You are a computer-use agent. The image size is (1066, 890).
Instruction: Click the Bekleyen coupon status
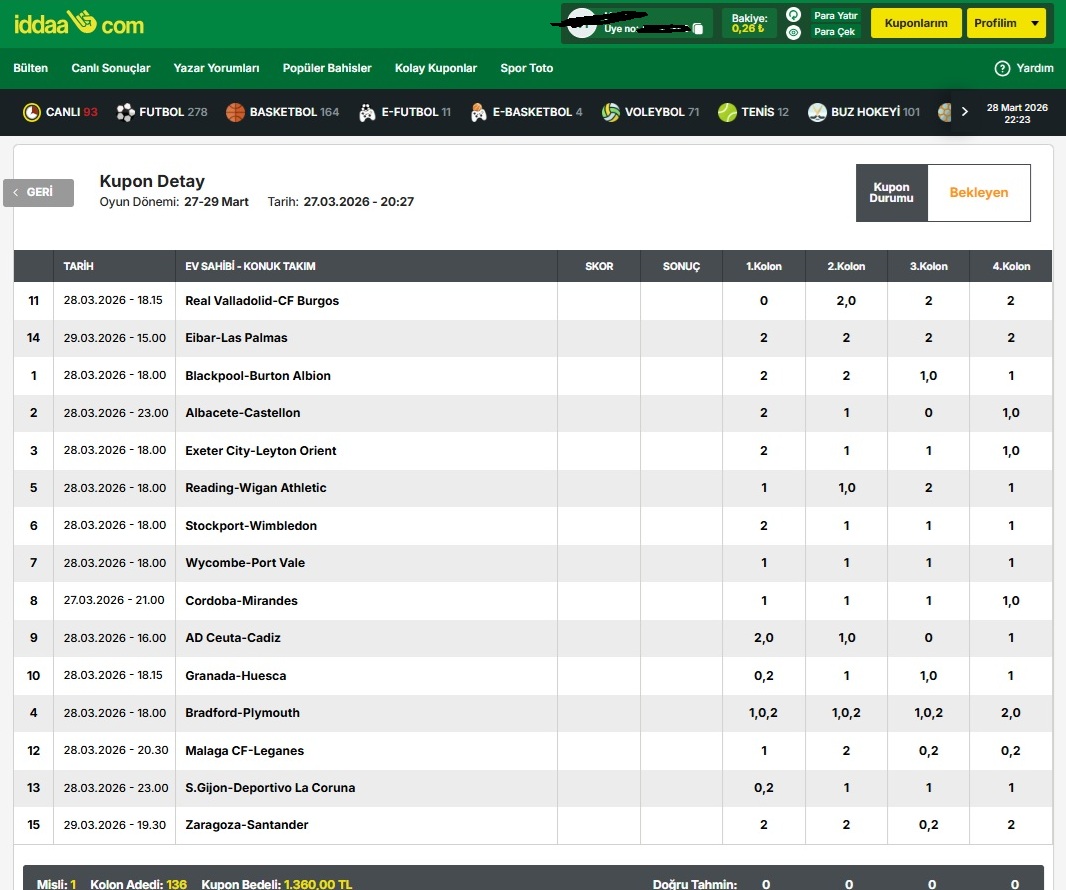[x=978, y=192]
